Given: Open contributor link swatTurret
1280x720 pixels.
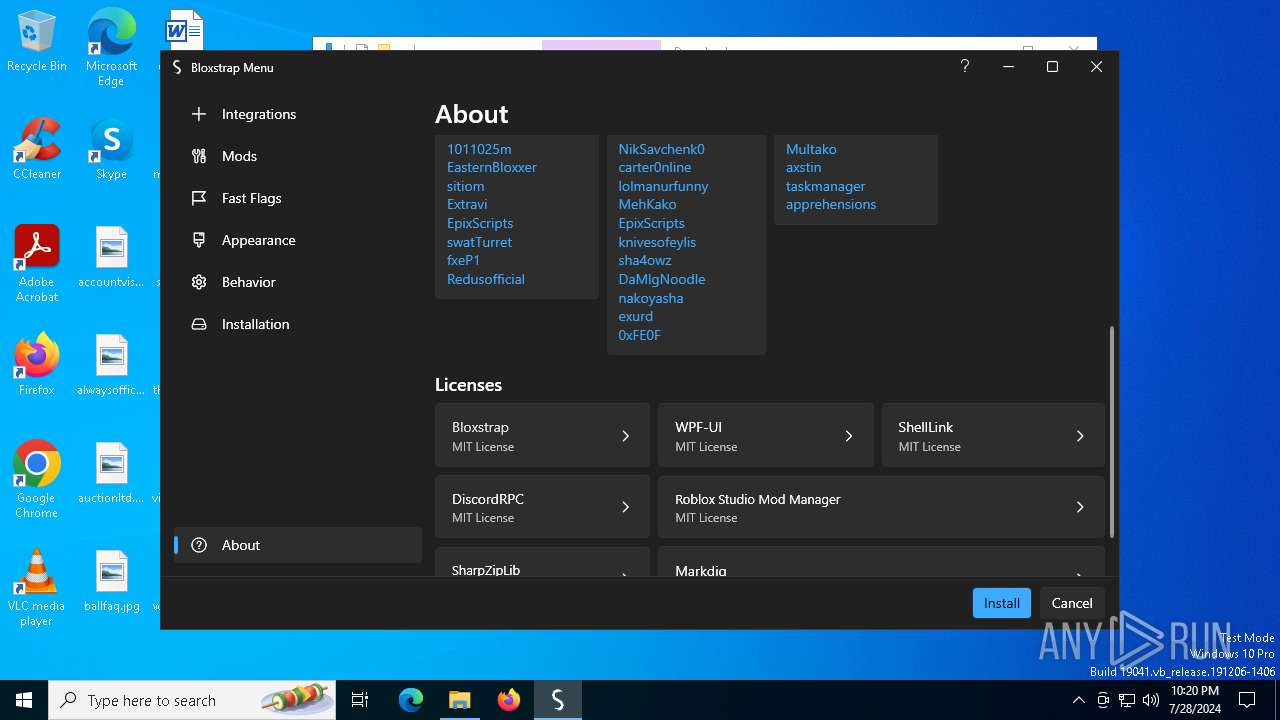Looking at the screenshot, I should pyautogui.click(x=479, y=242).
